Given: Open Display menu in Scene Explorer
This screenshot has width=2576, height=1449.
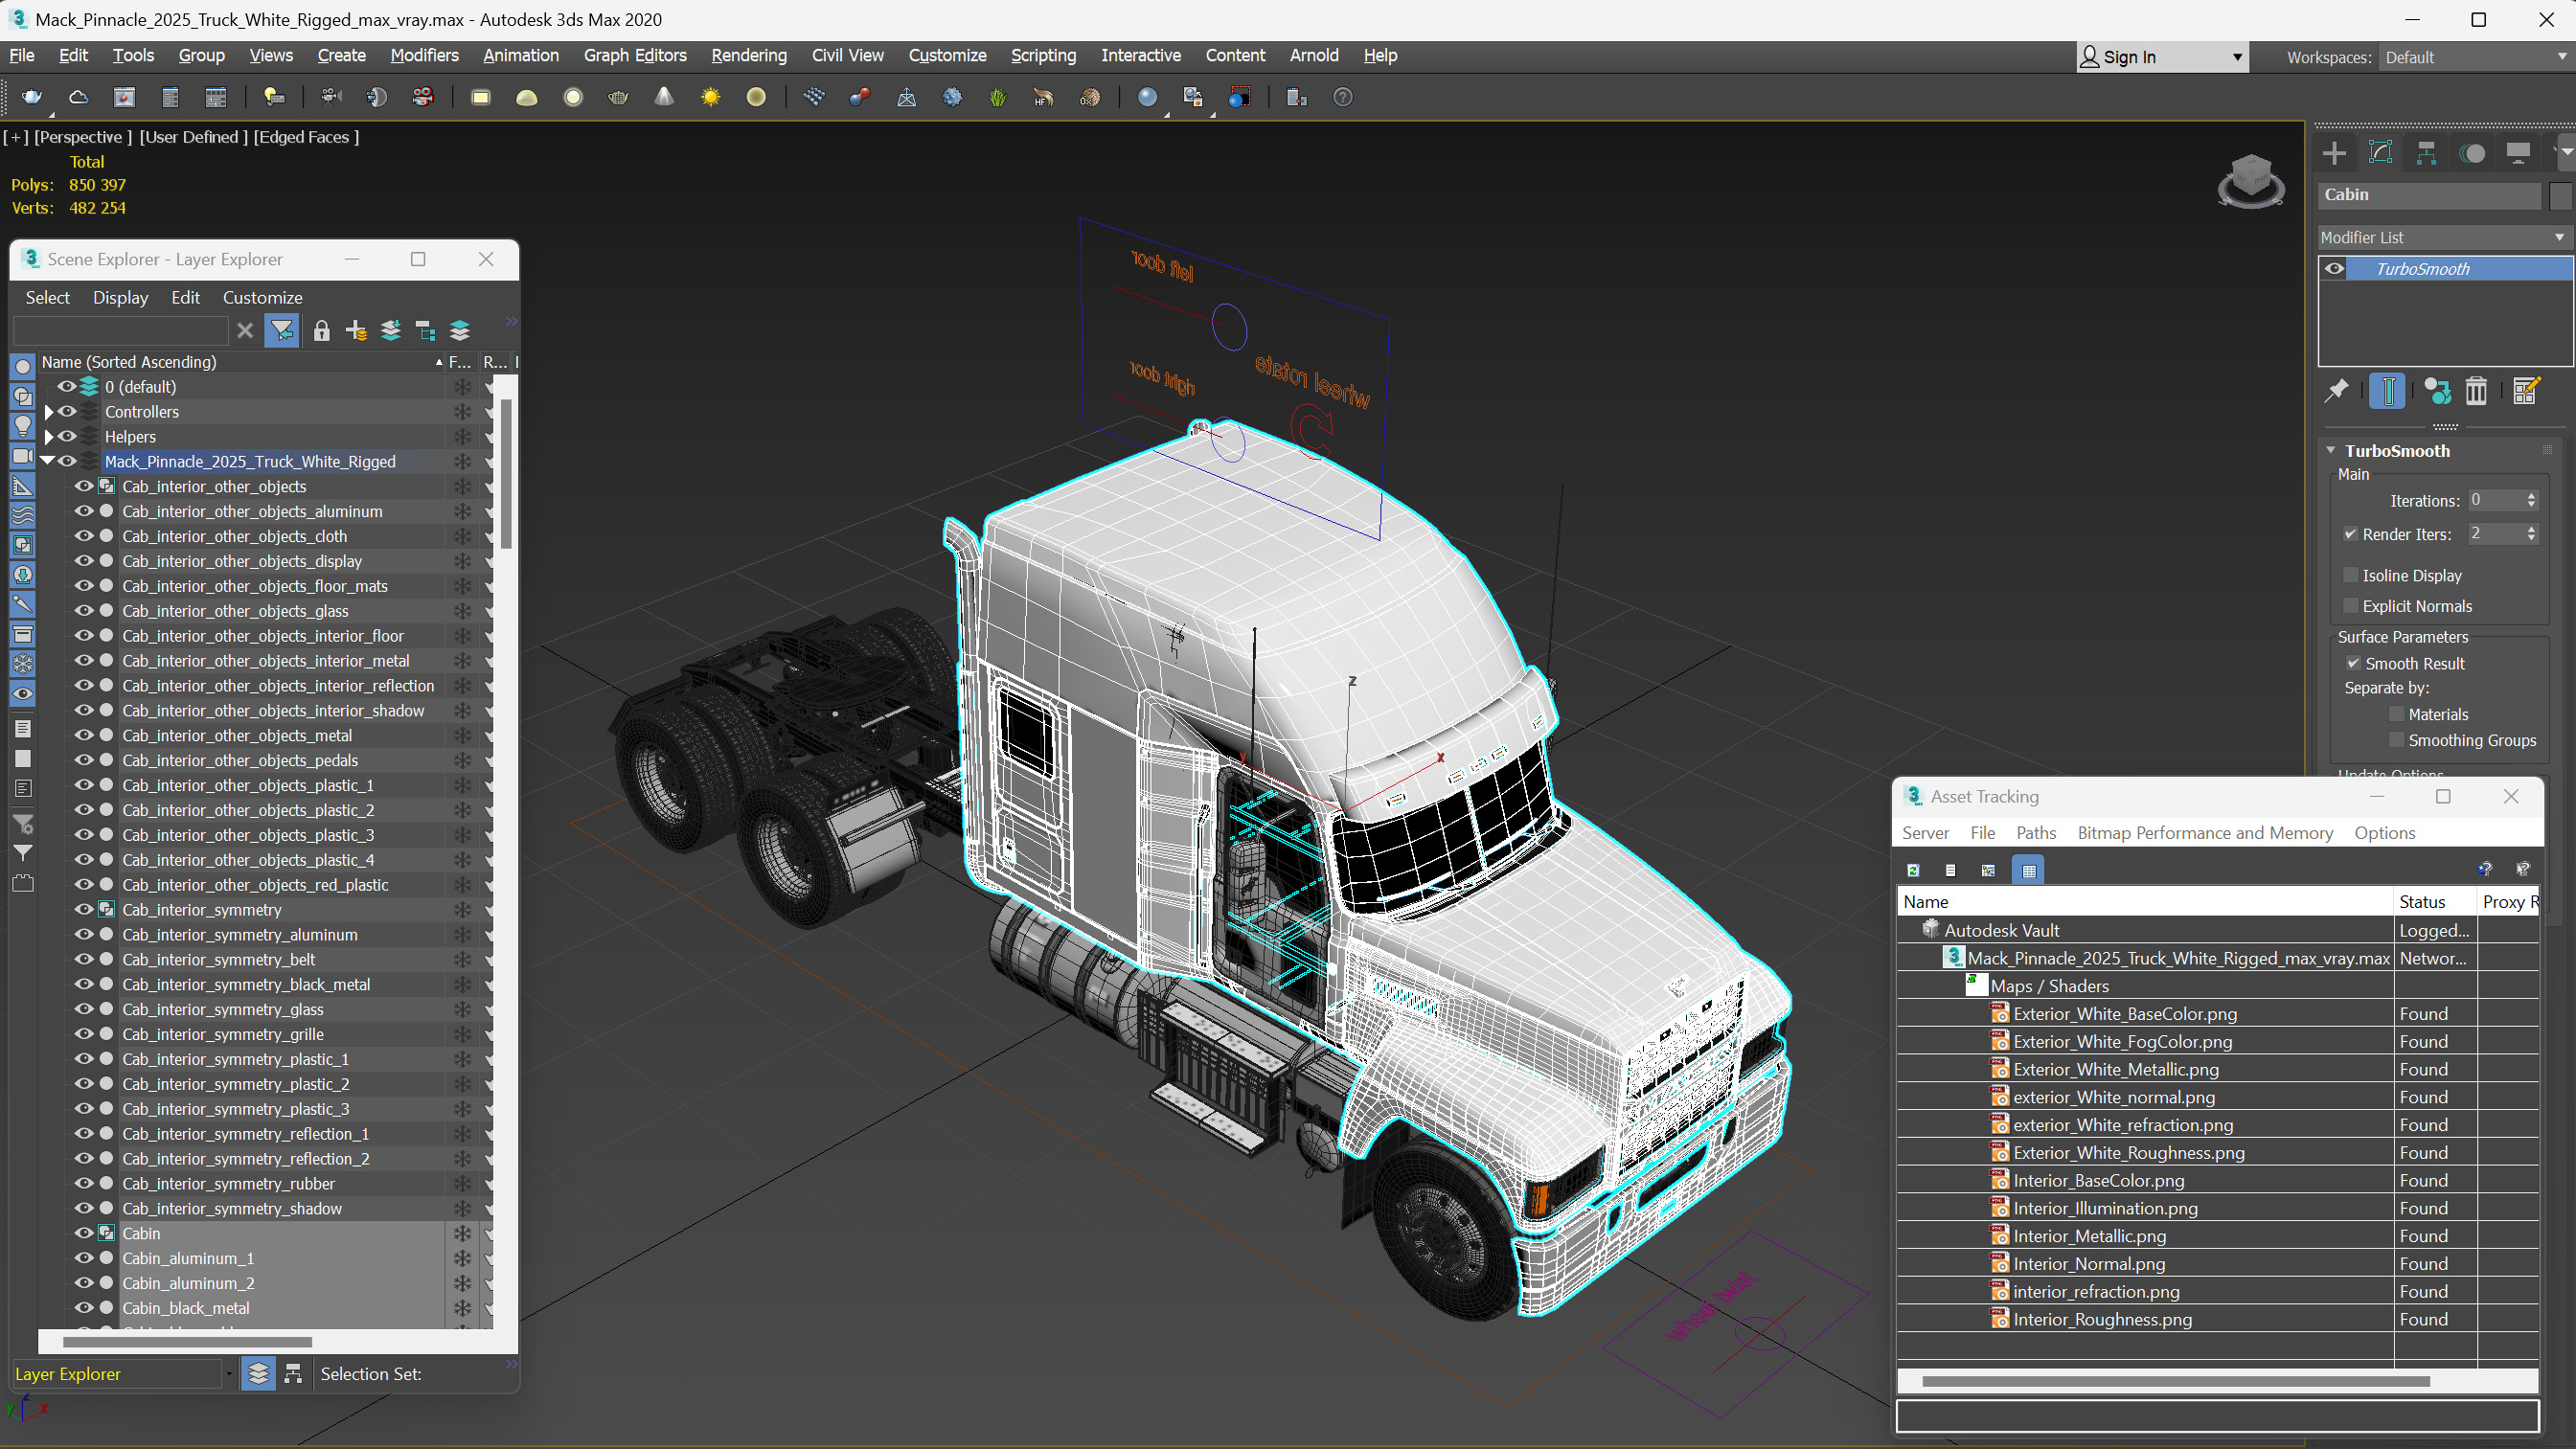Looking at the screenshot, I should click(x=120, y=297).
